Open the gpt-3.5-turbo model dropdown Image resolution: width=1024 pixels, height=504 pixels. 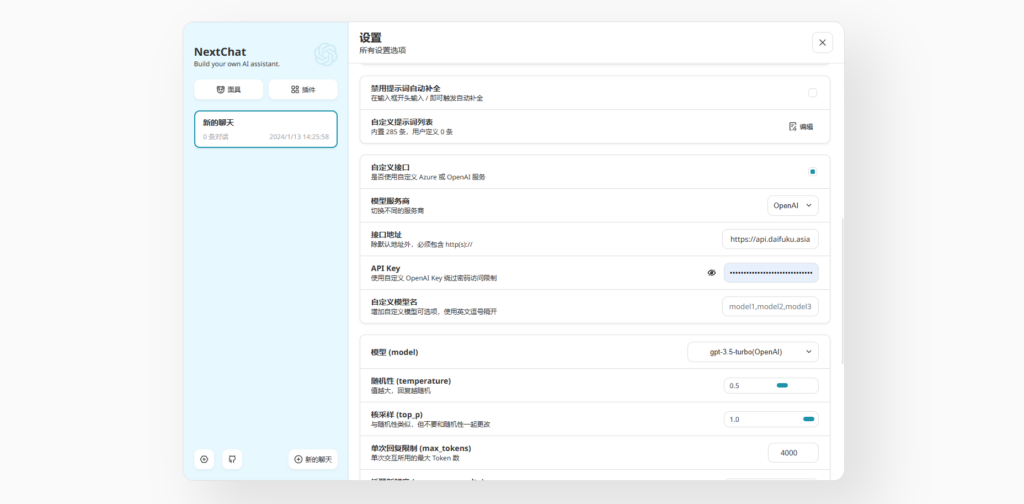[x=752, y=352]
